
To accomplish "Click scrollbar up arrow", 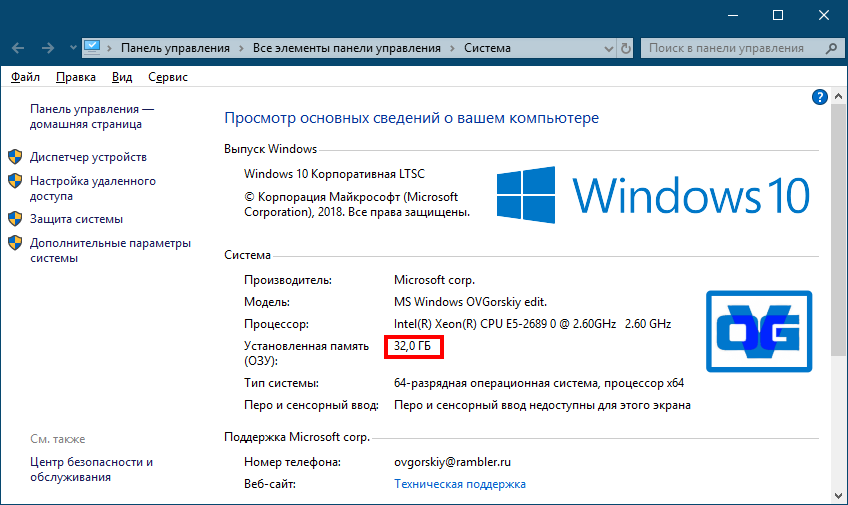I will tap(838, 97).
